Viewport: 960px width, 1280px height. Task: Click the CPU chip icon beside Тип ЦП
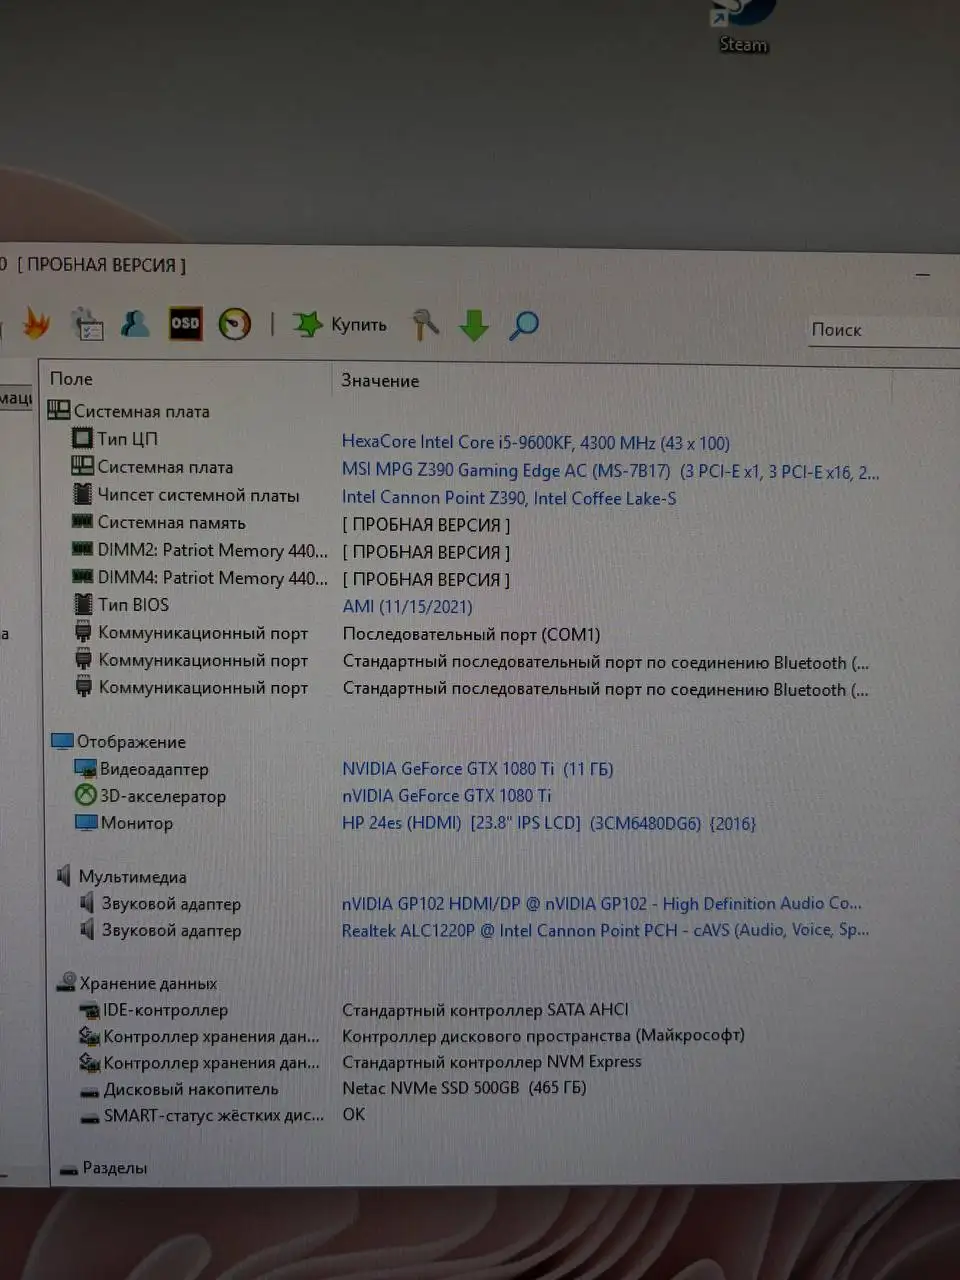[x=81, y=436]
